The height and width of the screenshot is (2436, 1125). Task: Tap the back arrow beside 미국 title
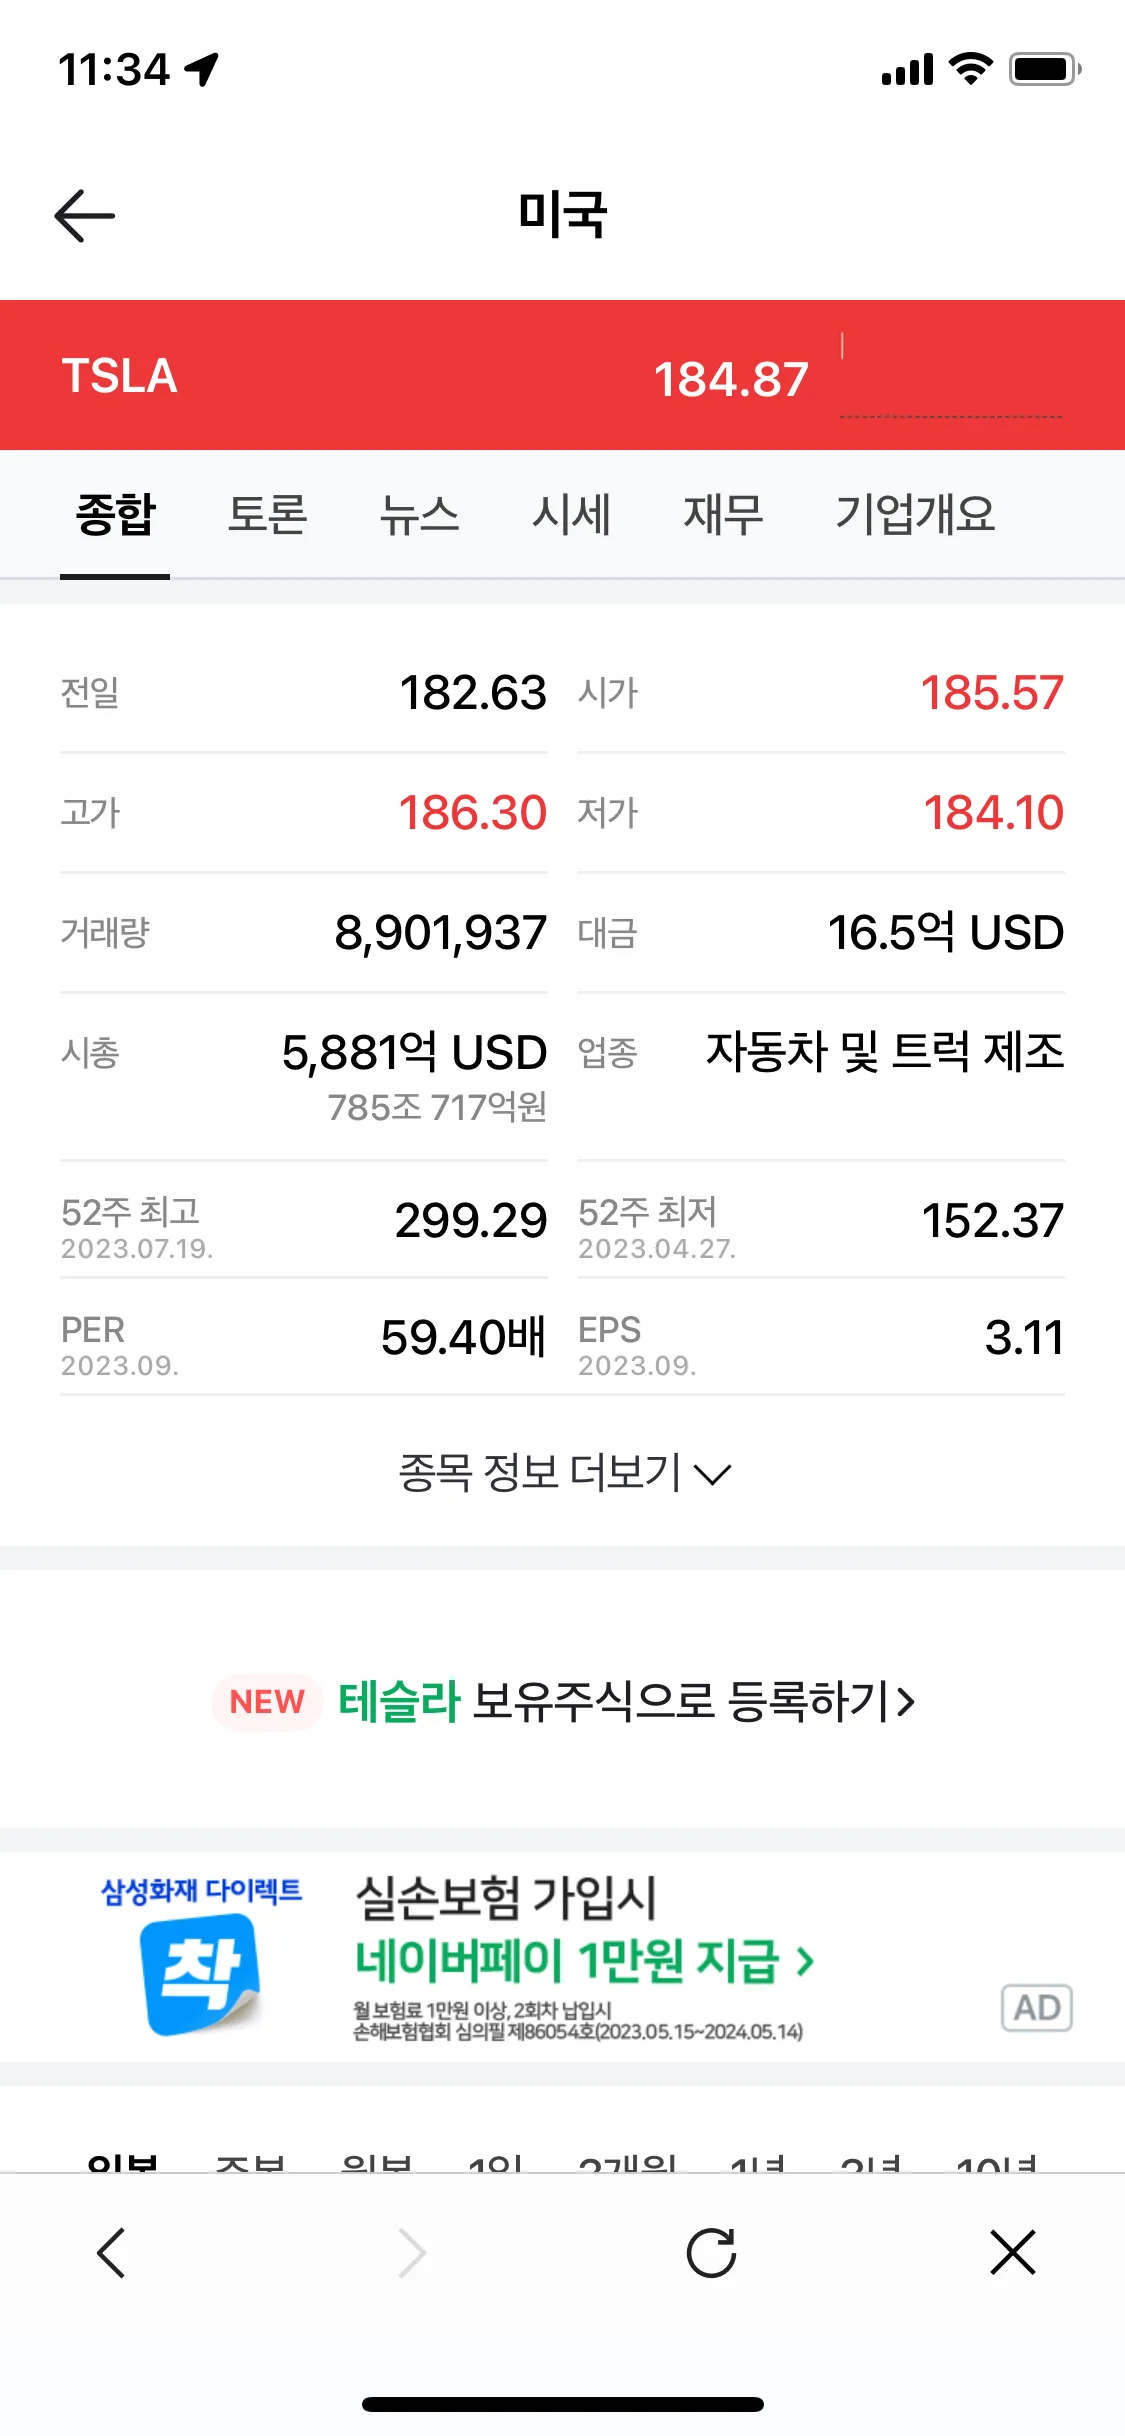click(85, 216)
